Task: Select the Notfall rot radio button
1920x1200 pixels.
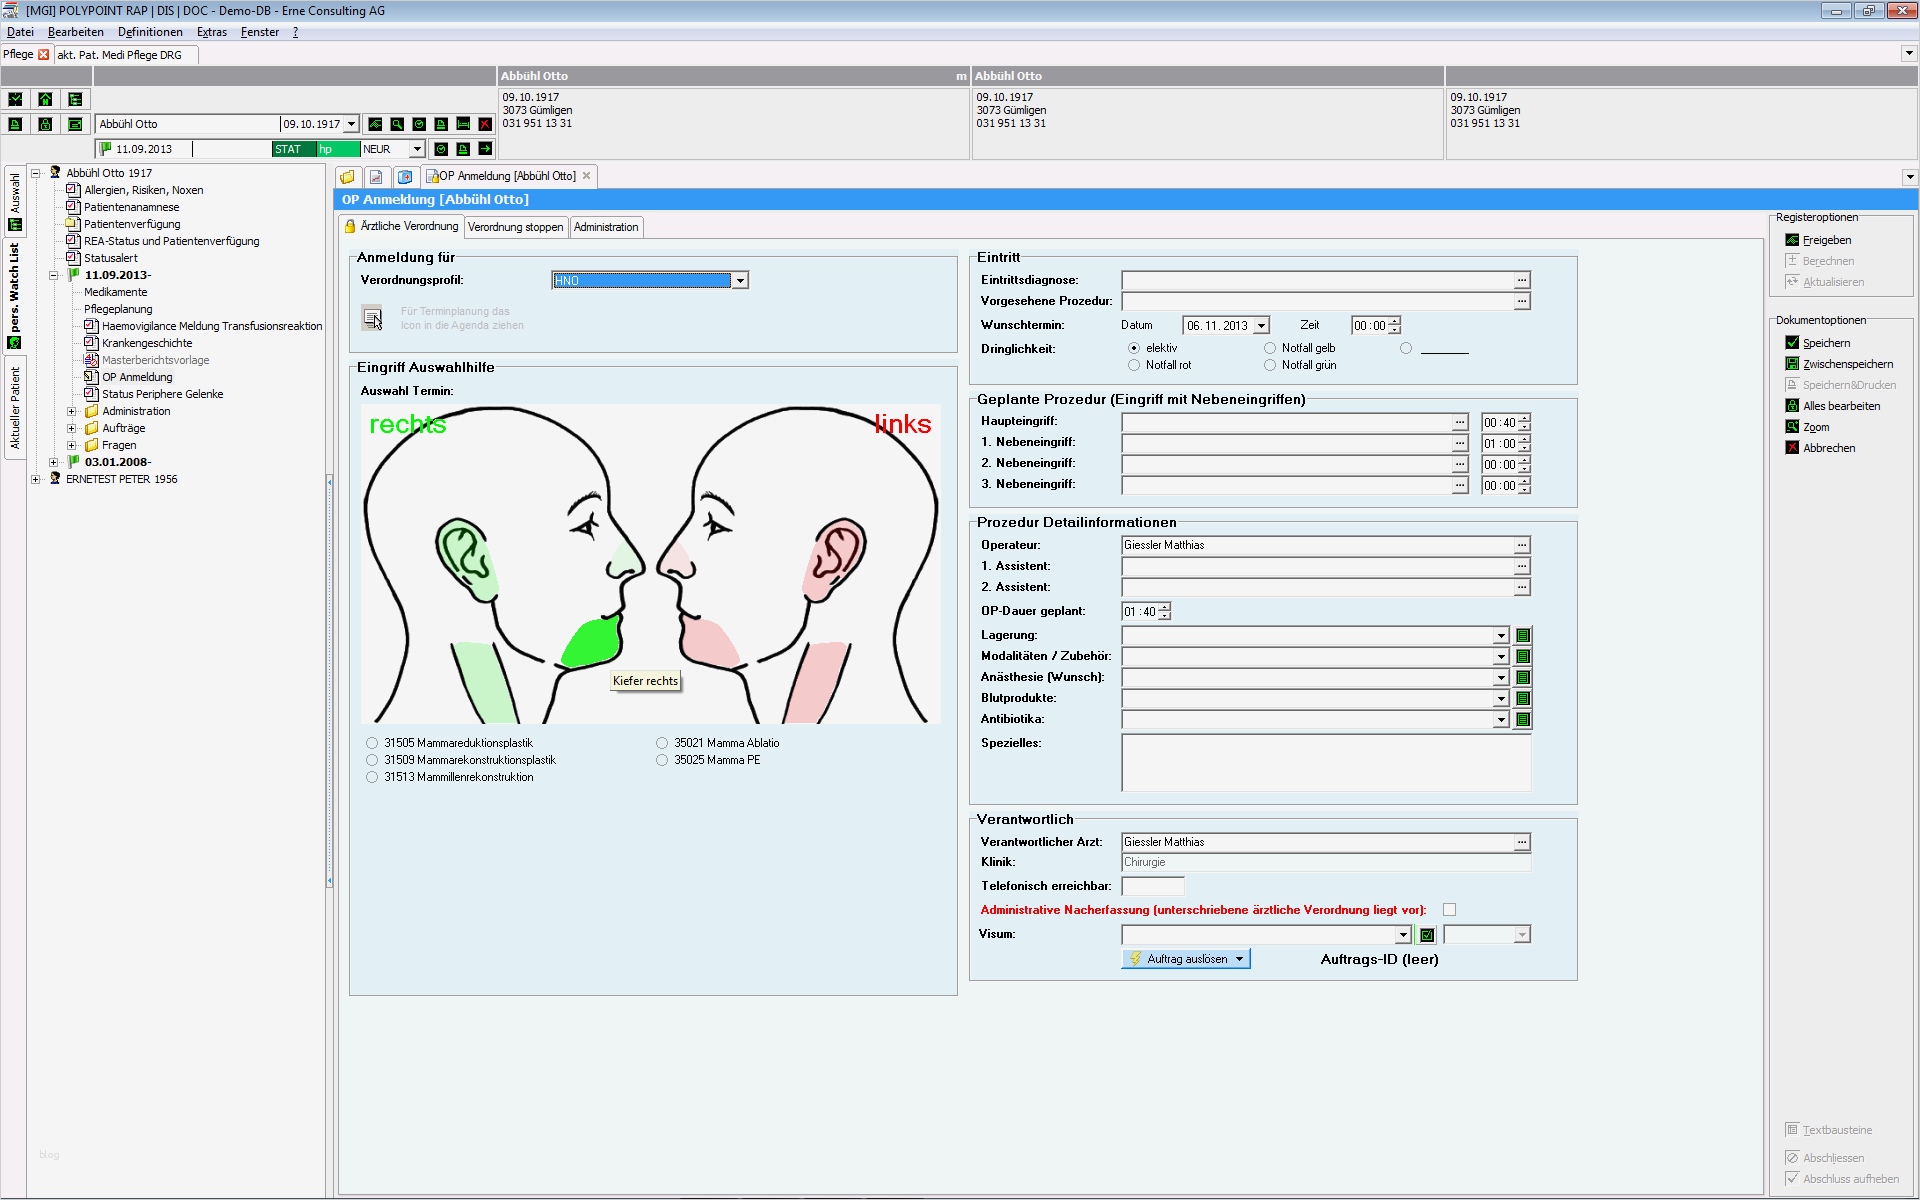Action: 1133,366
